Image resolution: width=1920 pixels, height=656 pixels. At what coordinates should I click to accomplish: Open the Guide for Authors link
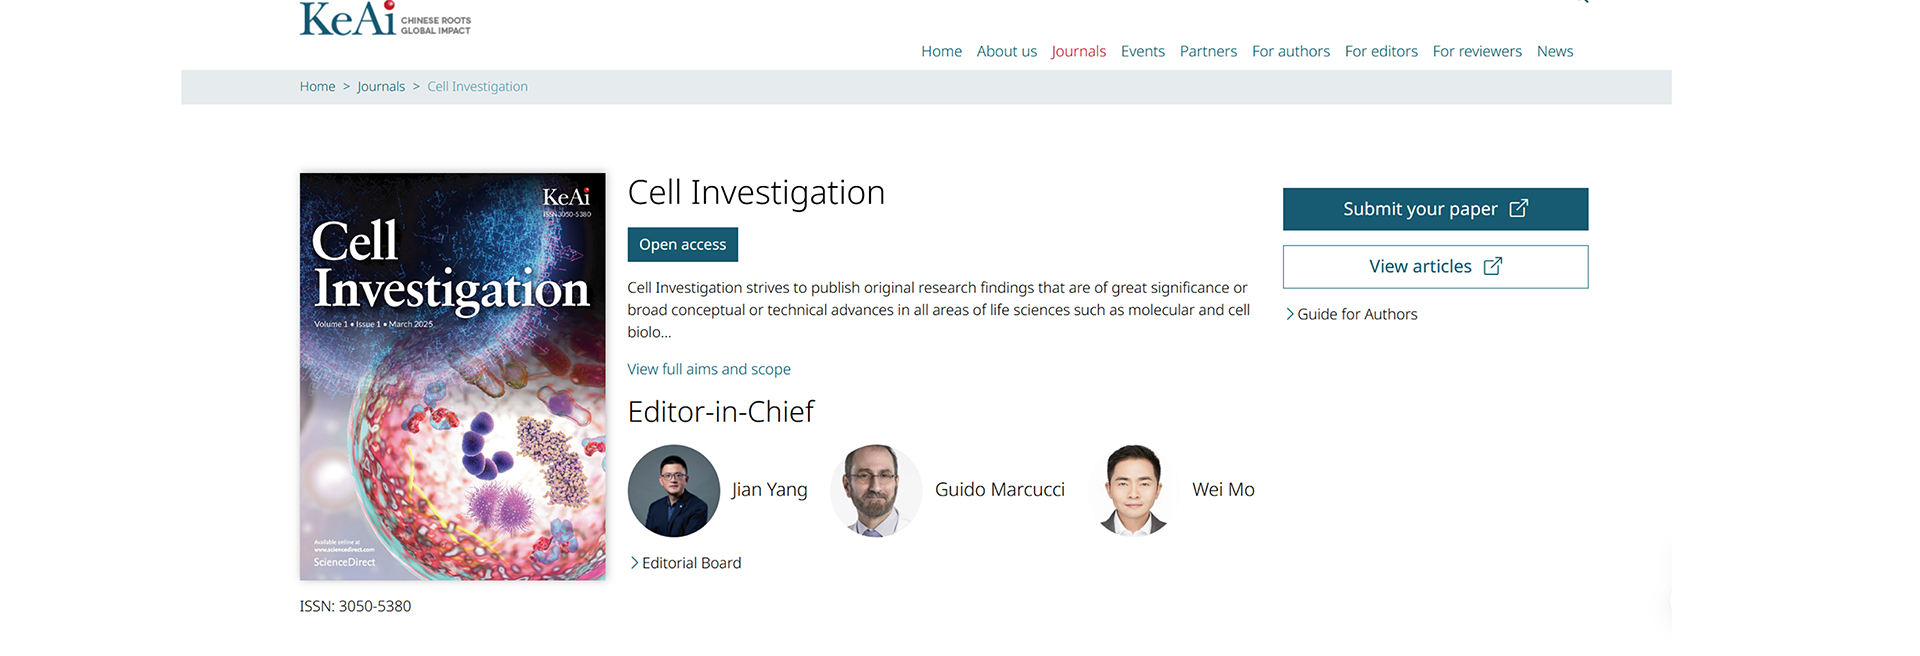tap(1357, 314)
